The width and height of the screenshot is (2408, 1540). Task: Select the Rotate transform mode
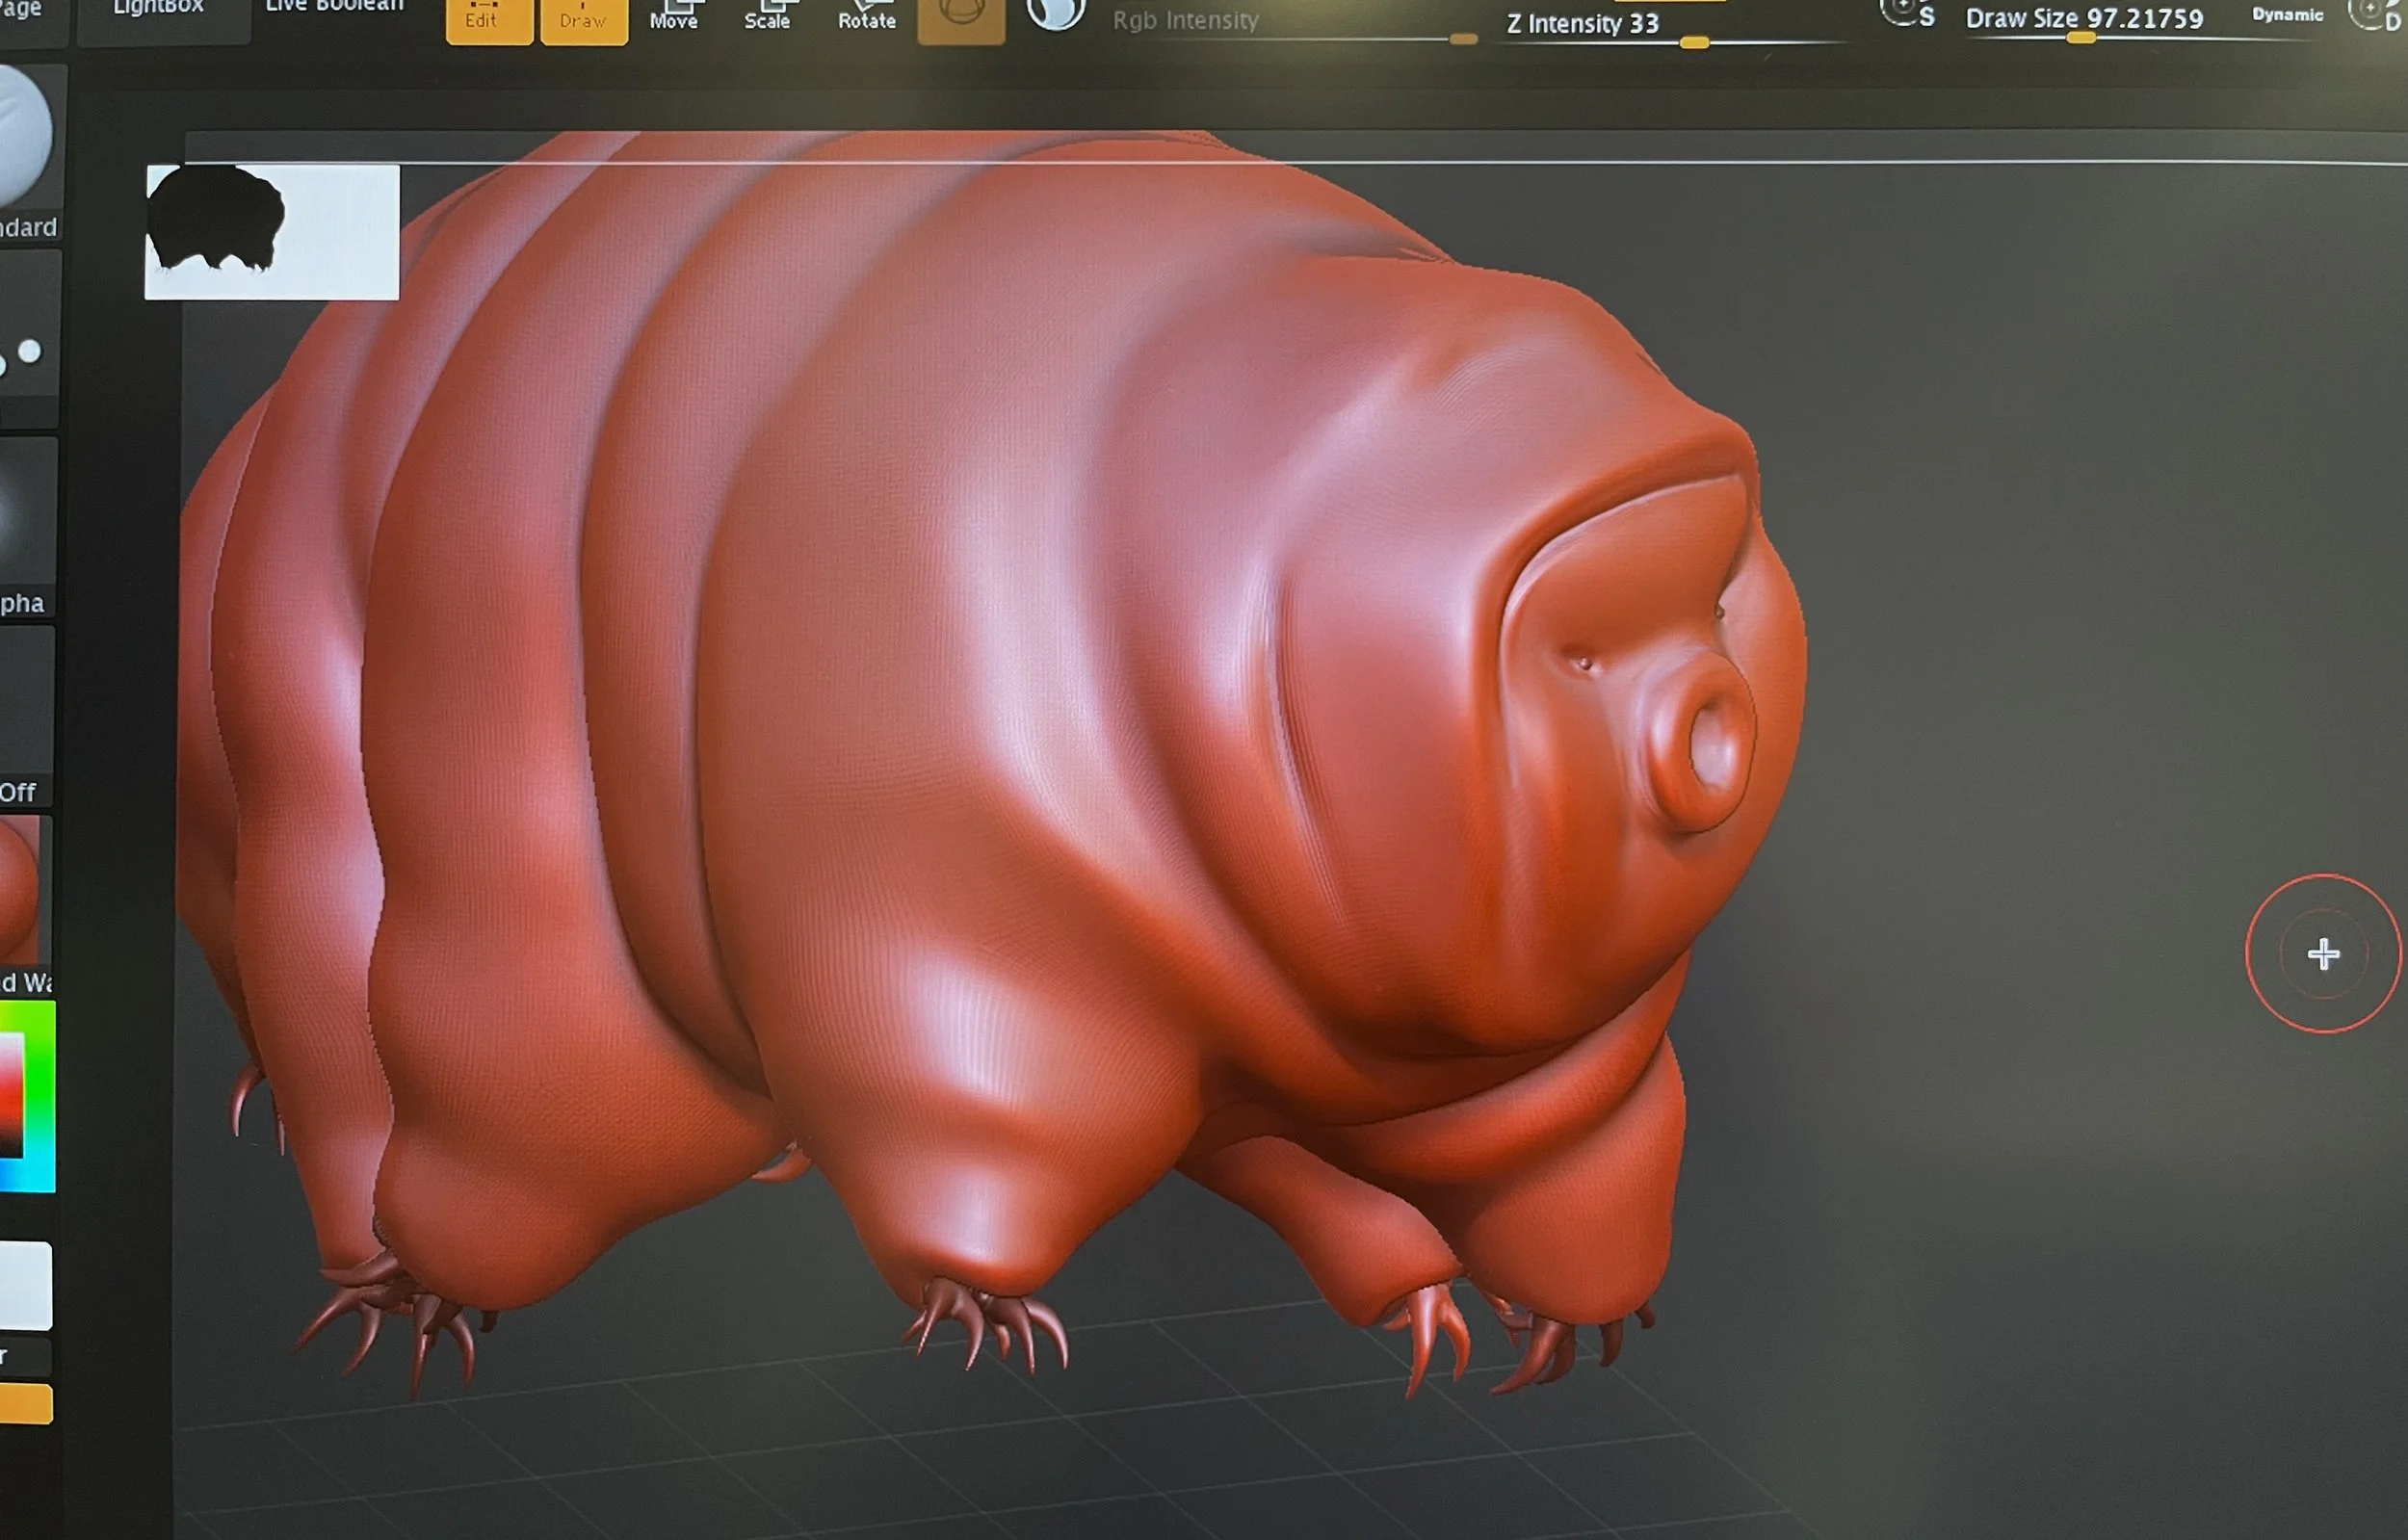coord(867,18)
